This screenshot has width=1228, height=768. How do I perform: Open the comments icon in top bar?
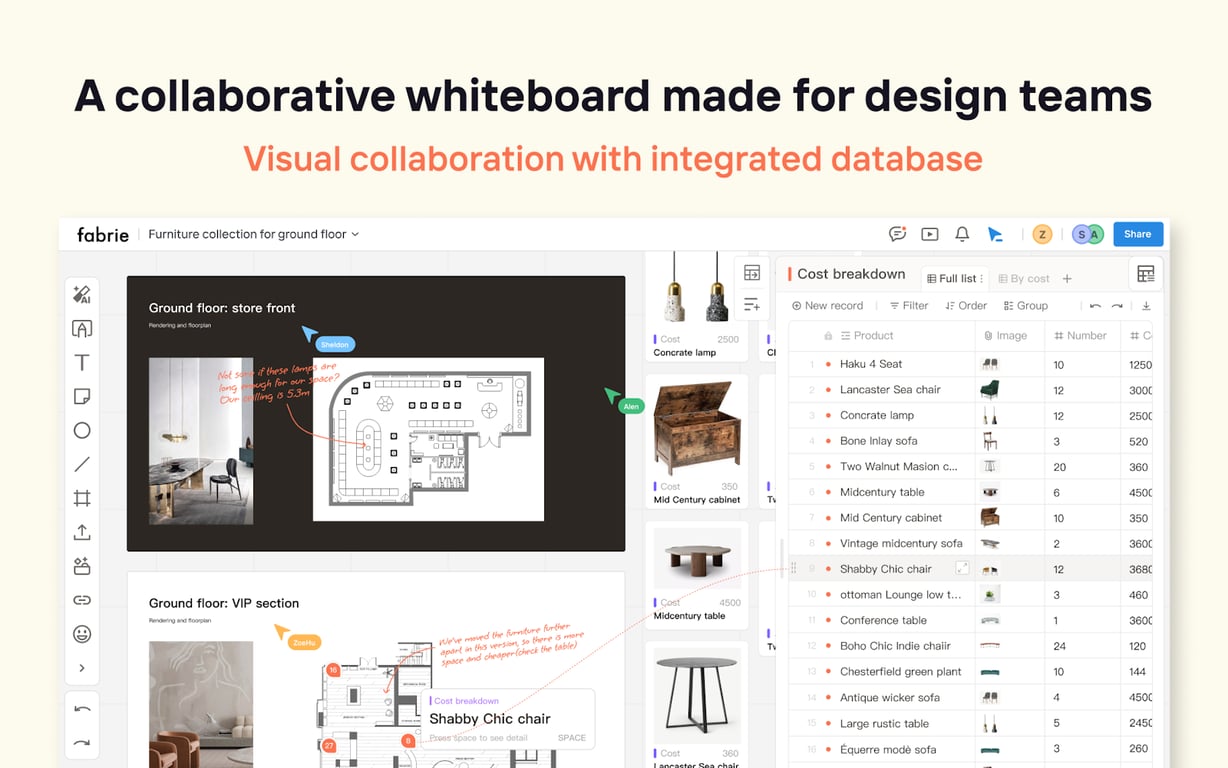pyautogui.click(x=897, y=234)
